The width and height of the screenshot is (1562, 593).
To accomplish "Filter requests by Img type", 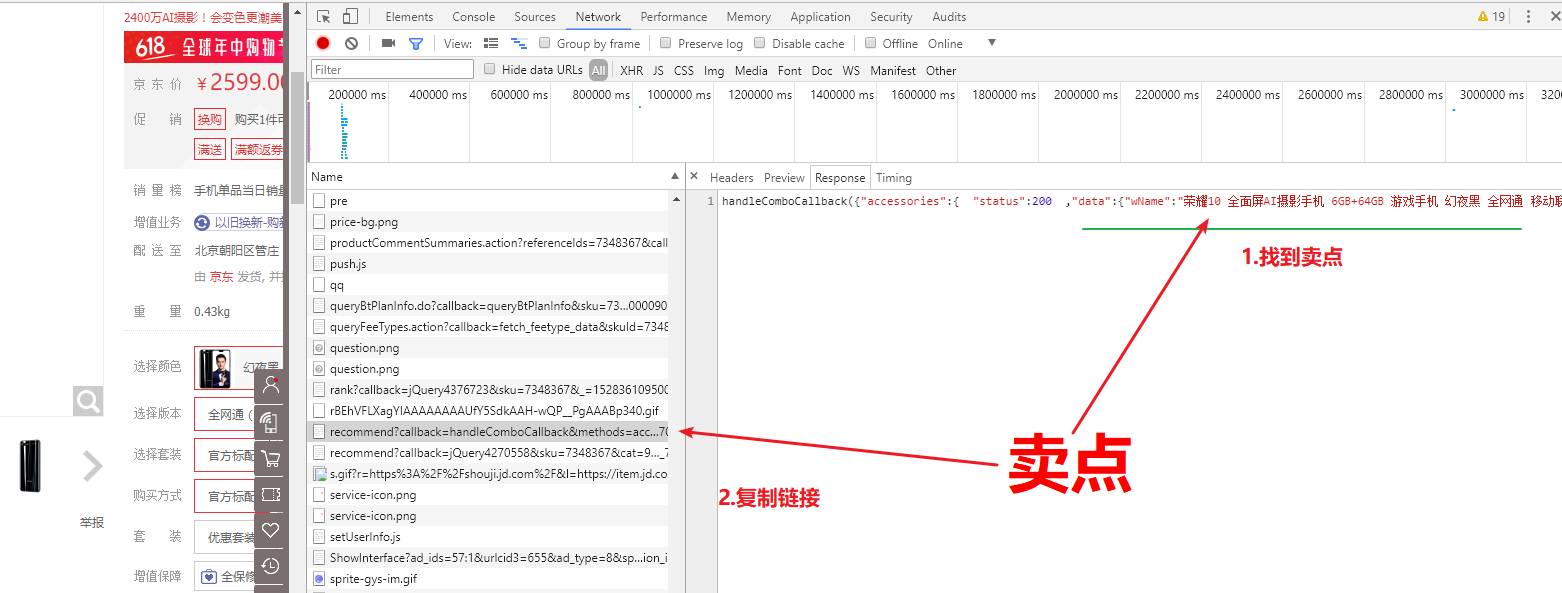I will [x=714, y=70].
